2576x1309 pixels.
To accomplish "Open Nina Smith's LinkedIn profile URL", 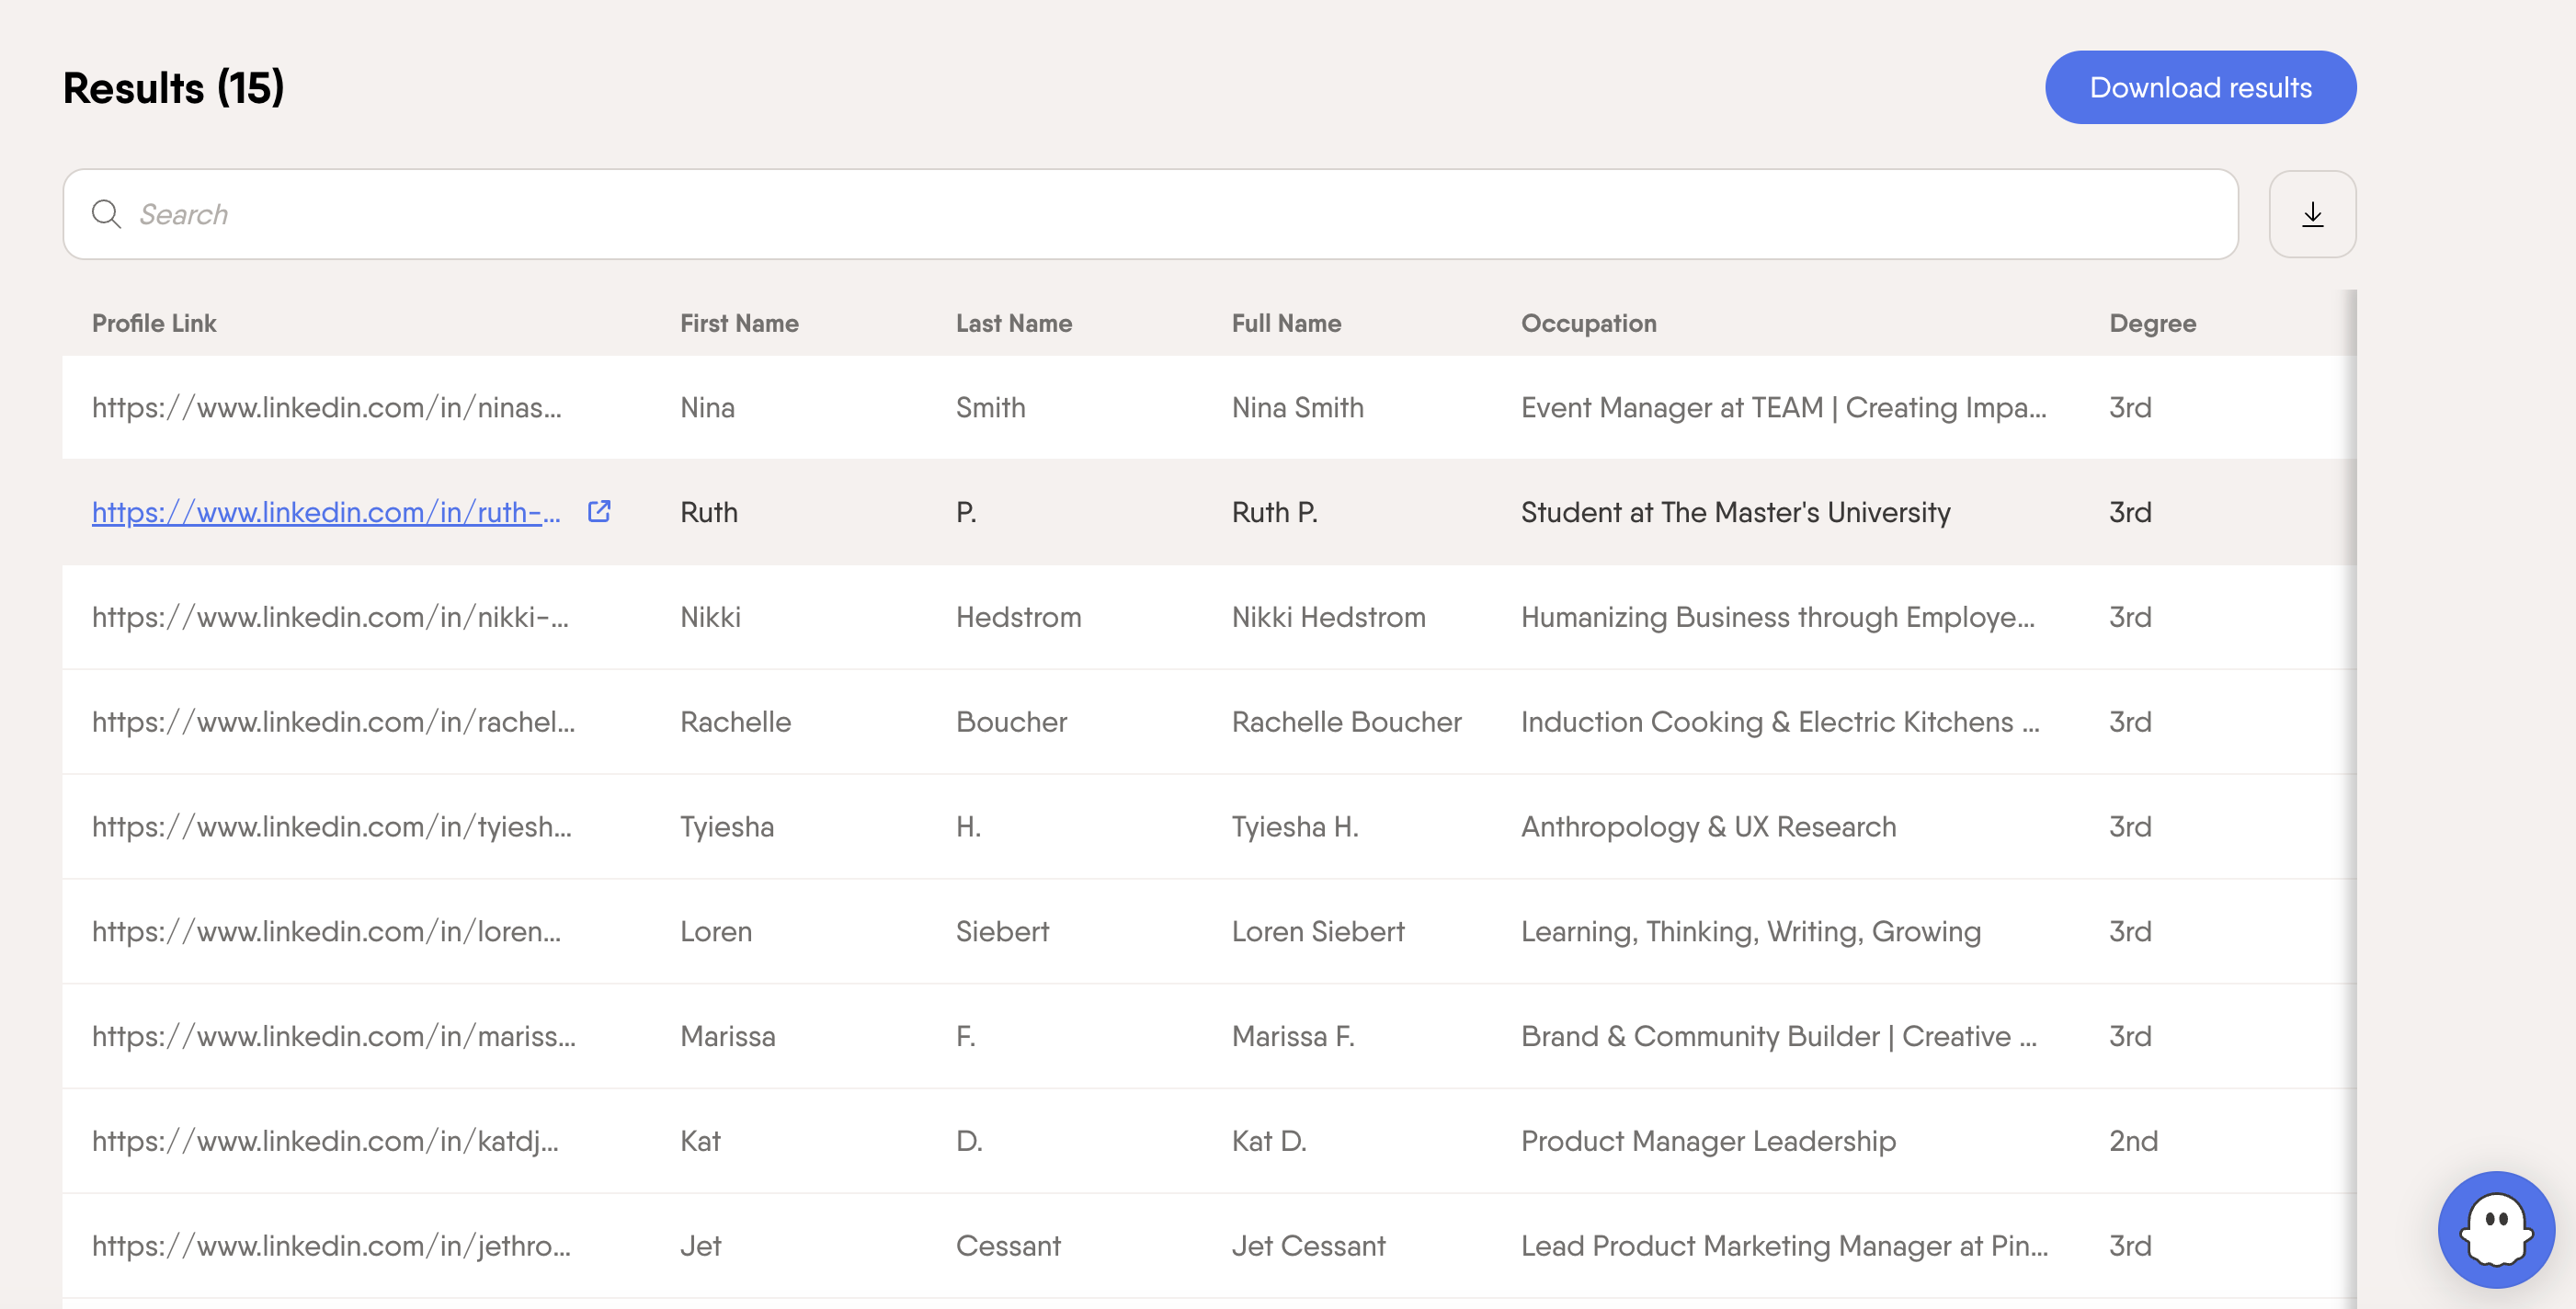I will [326, 407].
